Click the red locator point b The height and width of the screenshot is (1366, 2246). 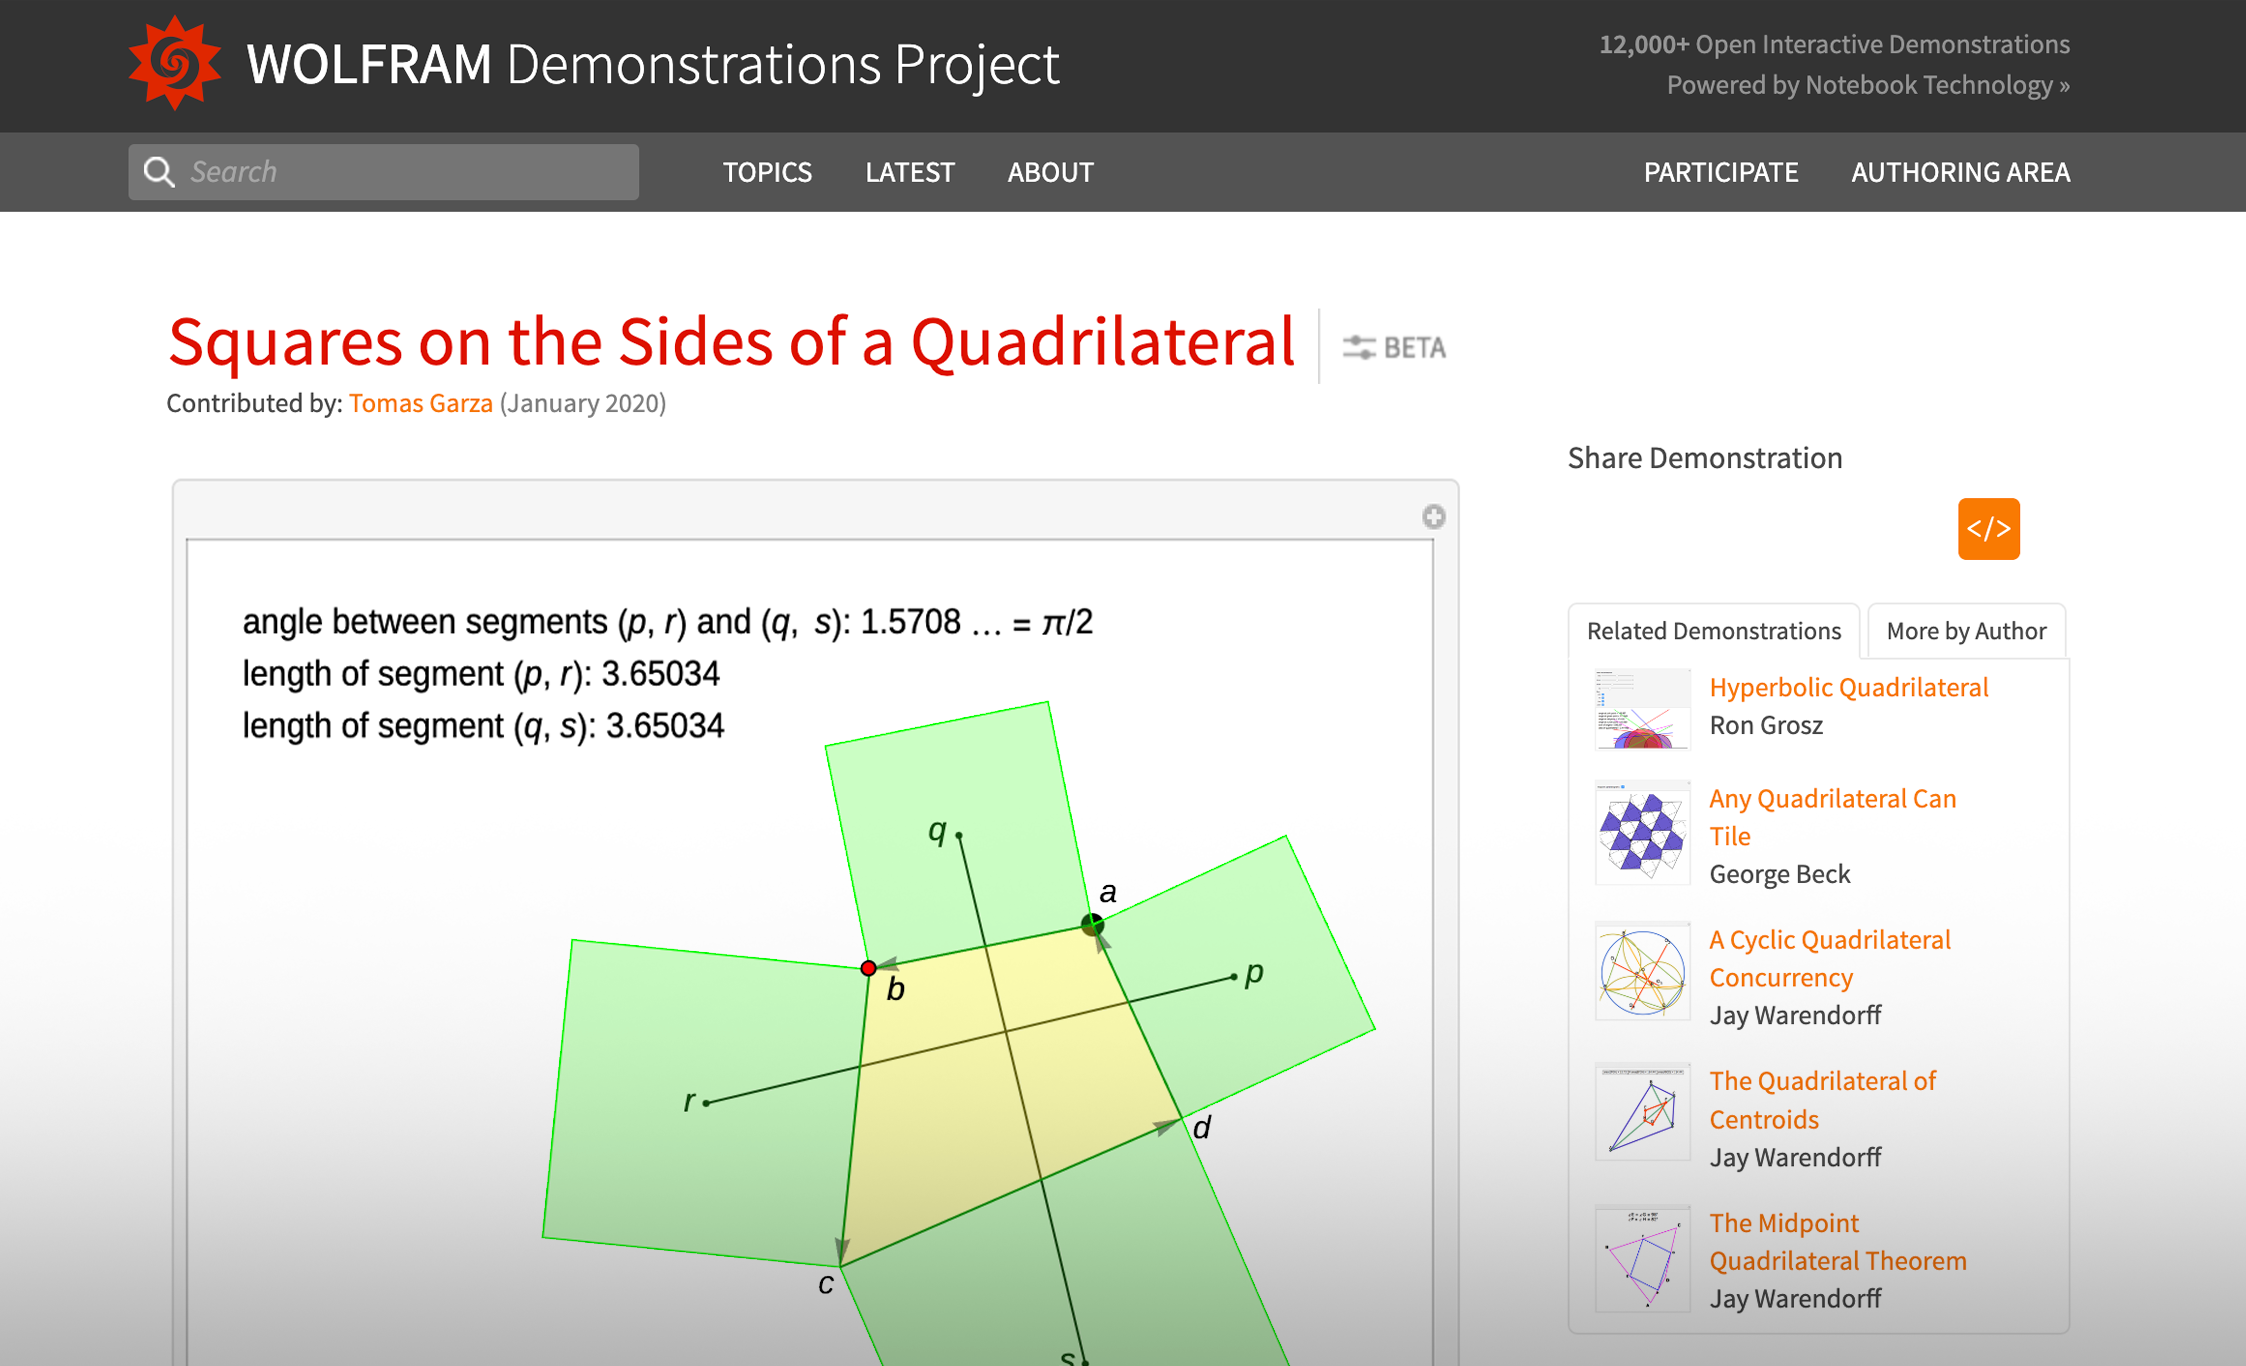pyautogui.click(x=868, y=968)
